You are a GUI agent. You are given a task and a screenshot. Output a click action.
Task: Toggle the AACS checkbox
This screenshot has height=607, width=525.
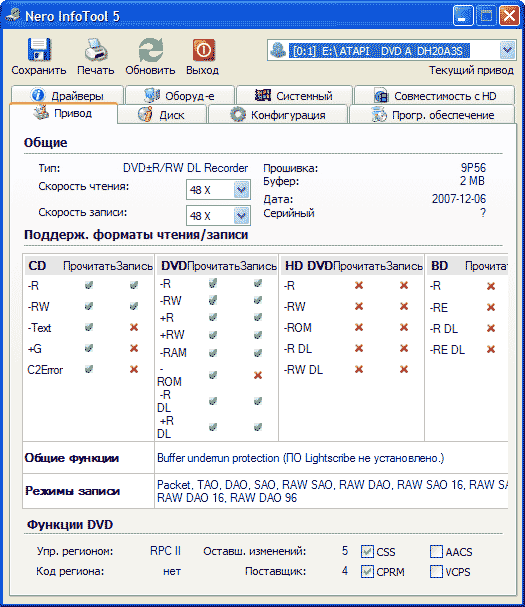(436, 552)
